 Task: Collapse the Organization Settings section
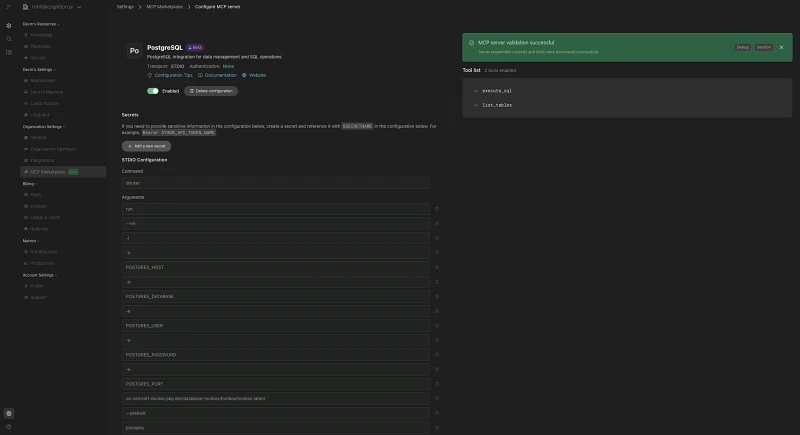[44, 126]
